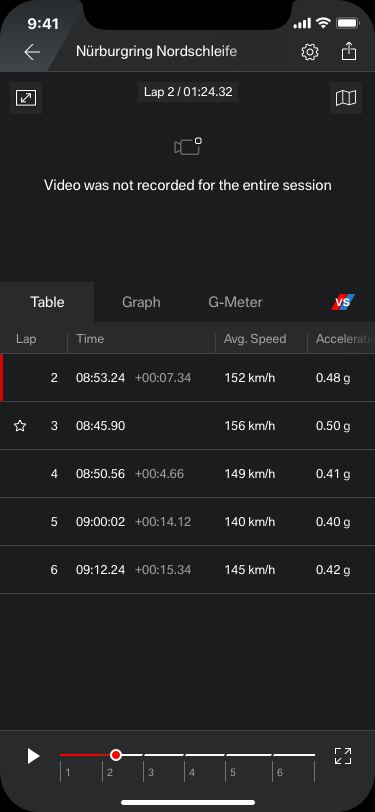The width and height of the screenshot is (375, 812).
Task: Select the Table tab
Action: point(47,302)
